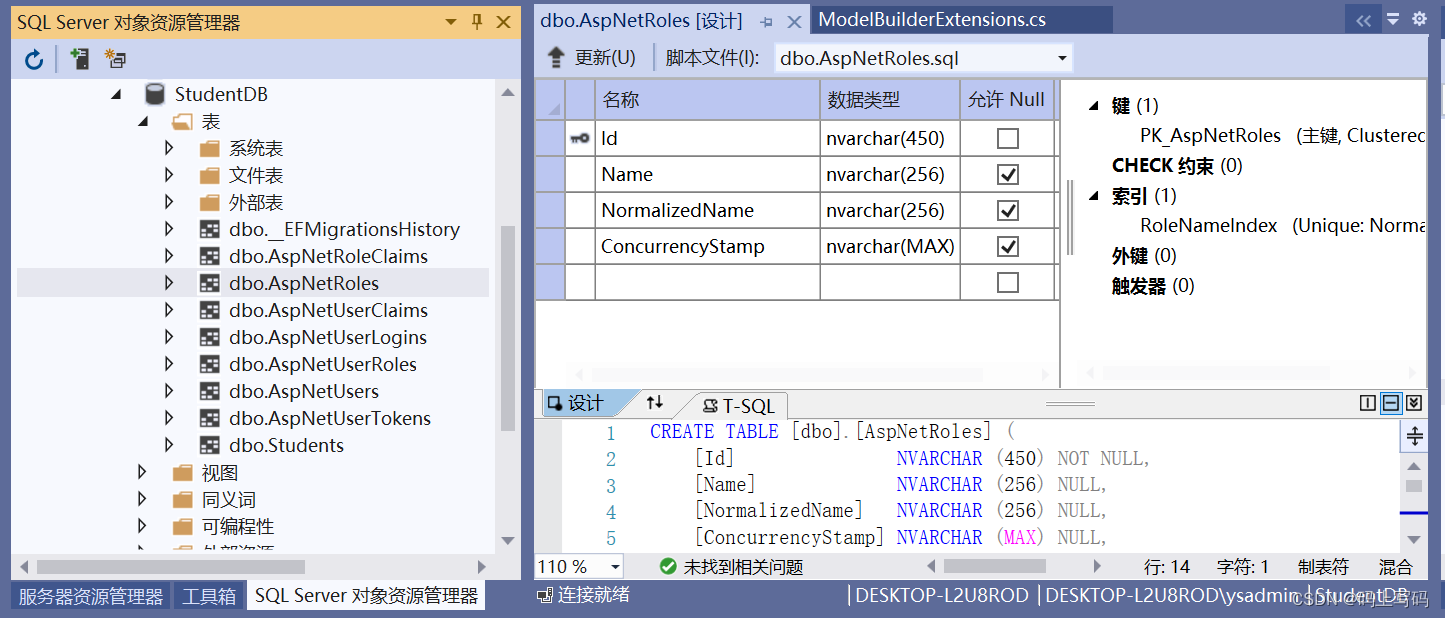1445x618 pixels.
Task: Refresh the SQL Server Object Explorer
Action: [33, 58]
